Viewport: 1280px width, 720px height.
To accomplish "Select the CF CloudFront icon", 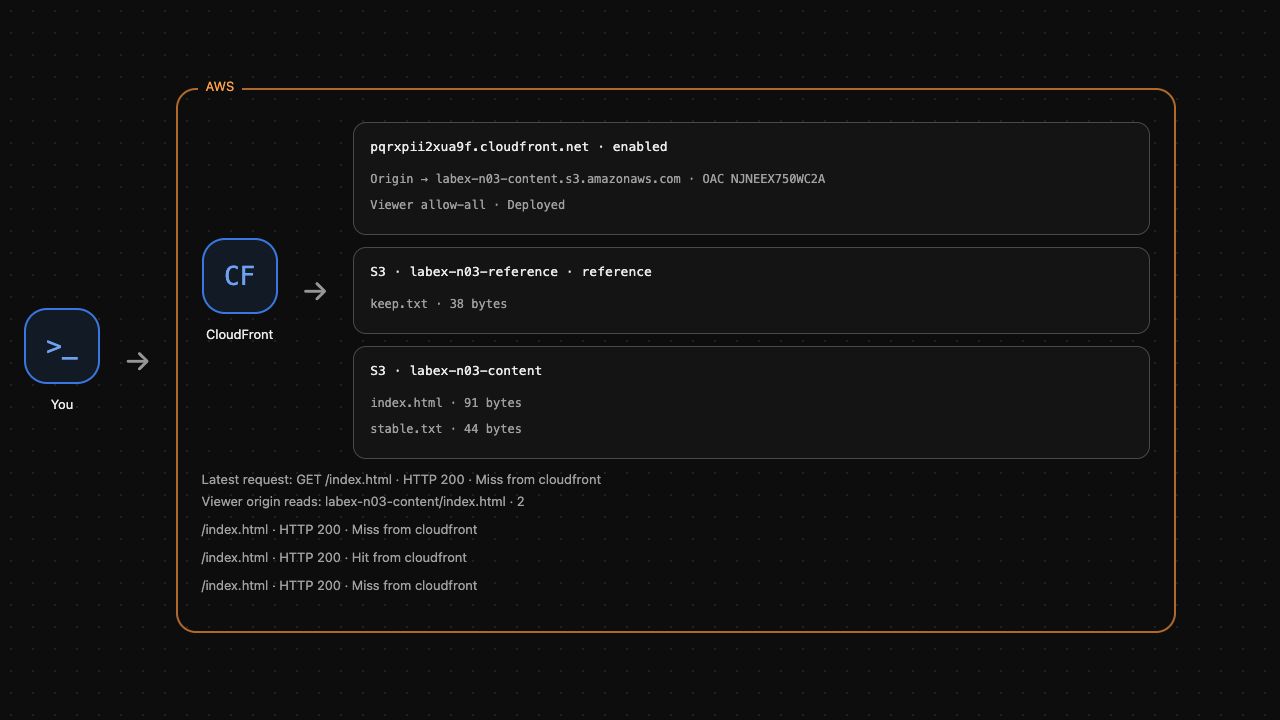I will tap(240, 276).
